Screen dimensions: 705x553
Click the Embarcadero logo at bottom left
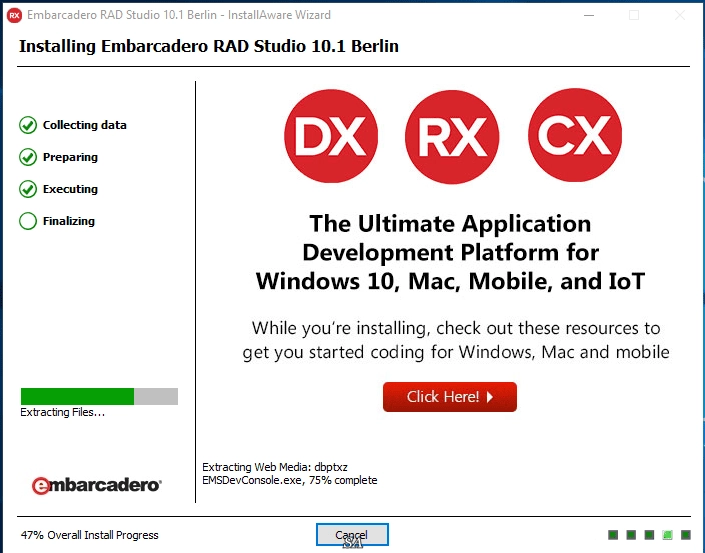pos(96,485)
